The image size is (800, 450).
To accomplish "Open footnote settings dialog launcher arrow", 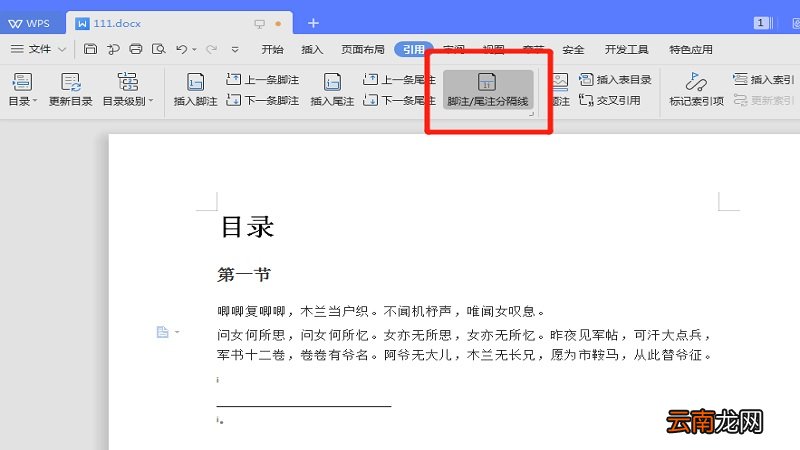I will [x=531, y=114].
